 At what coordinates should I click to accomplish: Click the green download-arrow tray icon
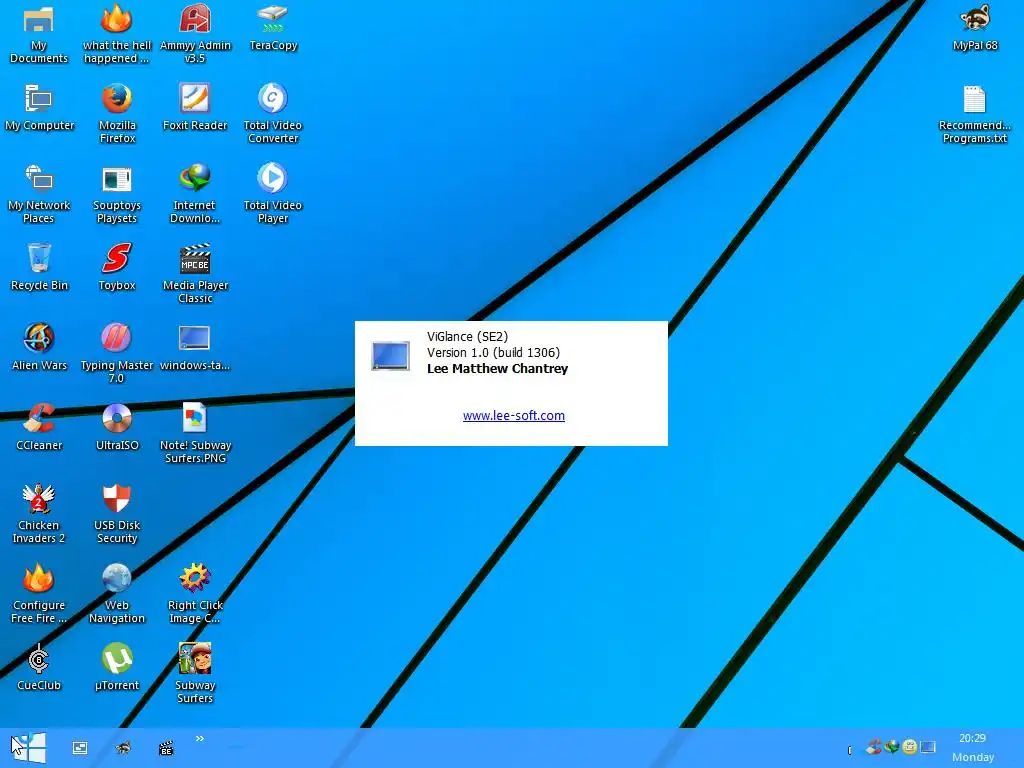891,746
